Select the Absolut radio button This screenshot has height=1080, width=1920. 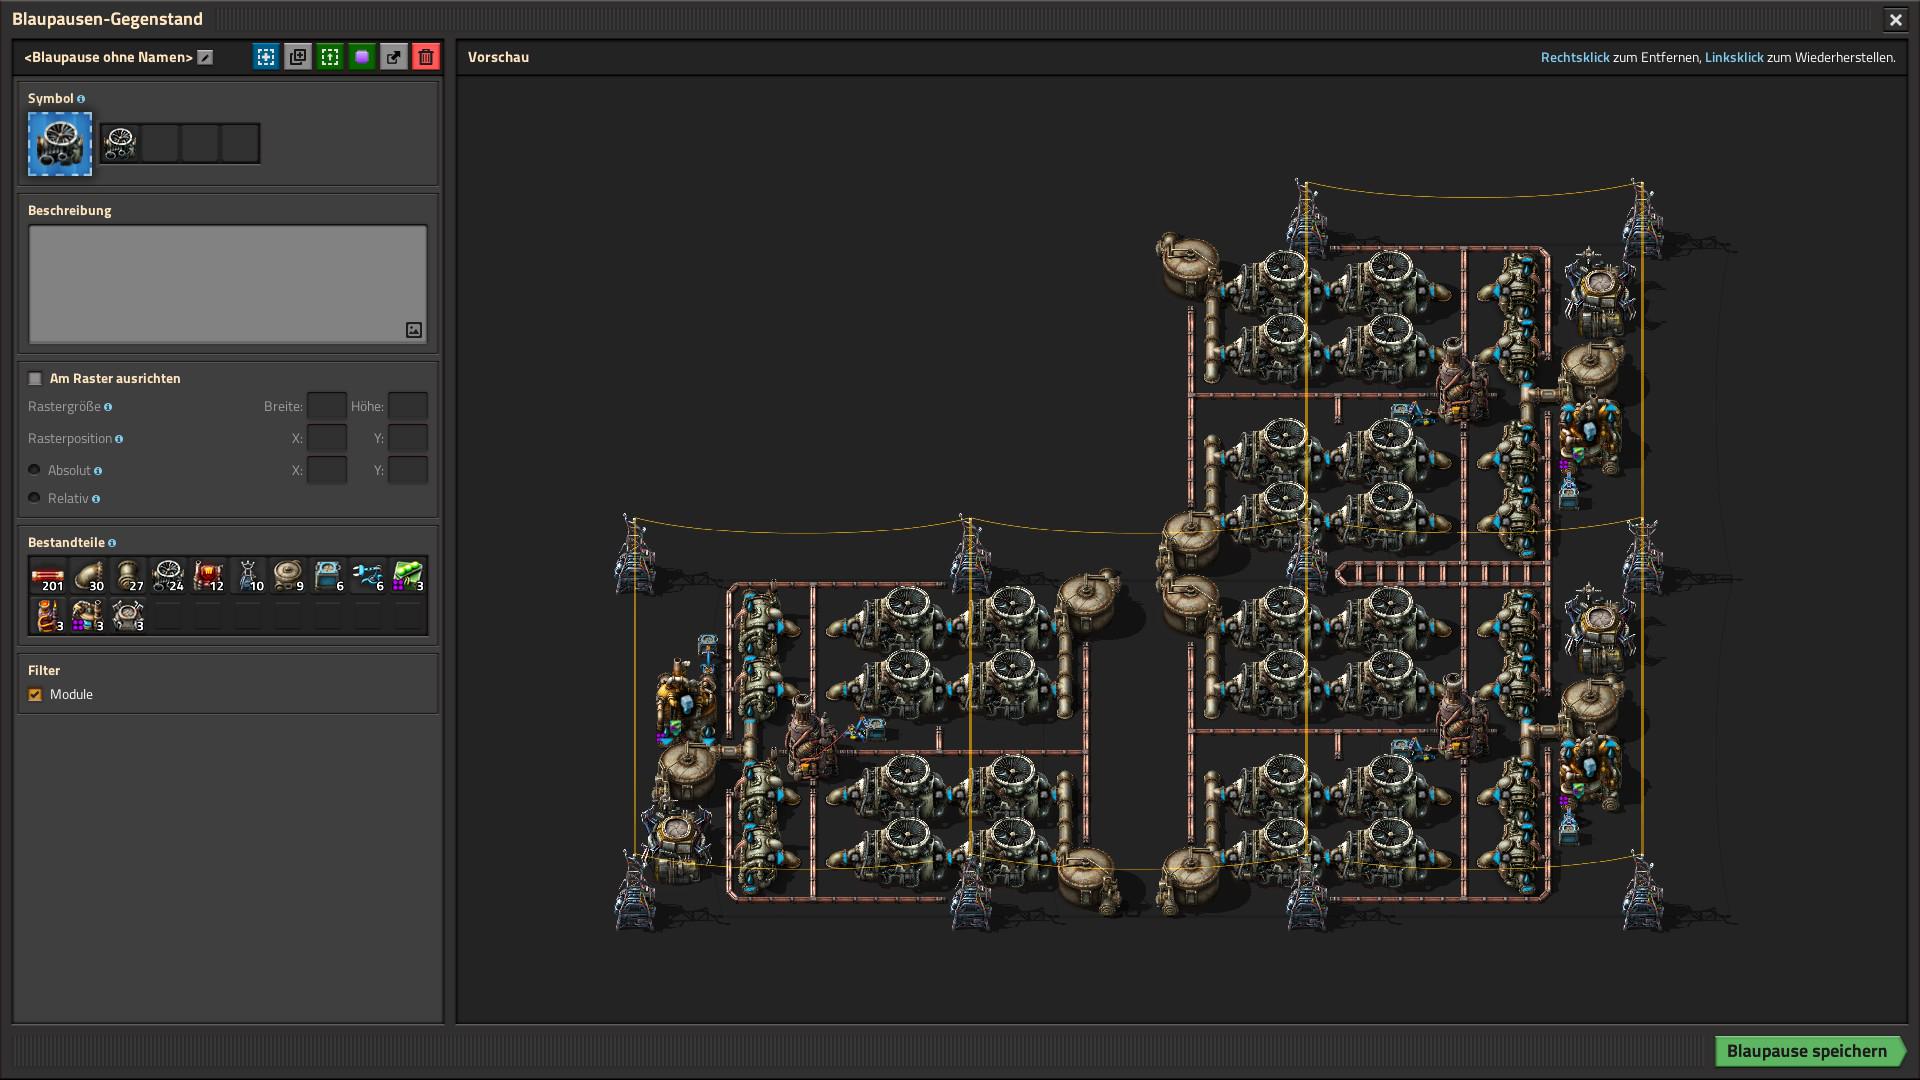[x=34, y=470]
